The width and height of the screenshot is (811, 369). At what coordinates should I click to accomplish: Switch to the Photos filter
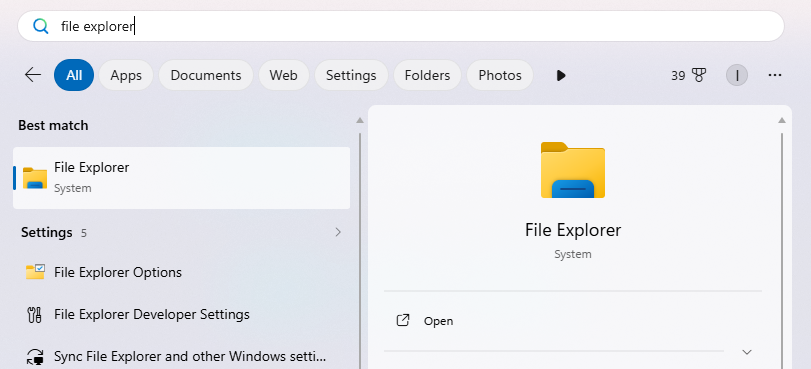[500, 75]
